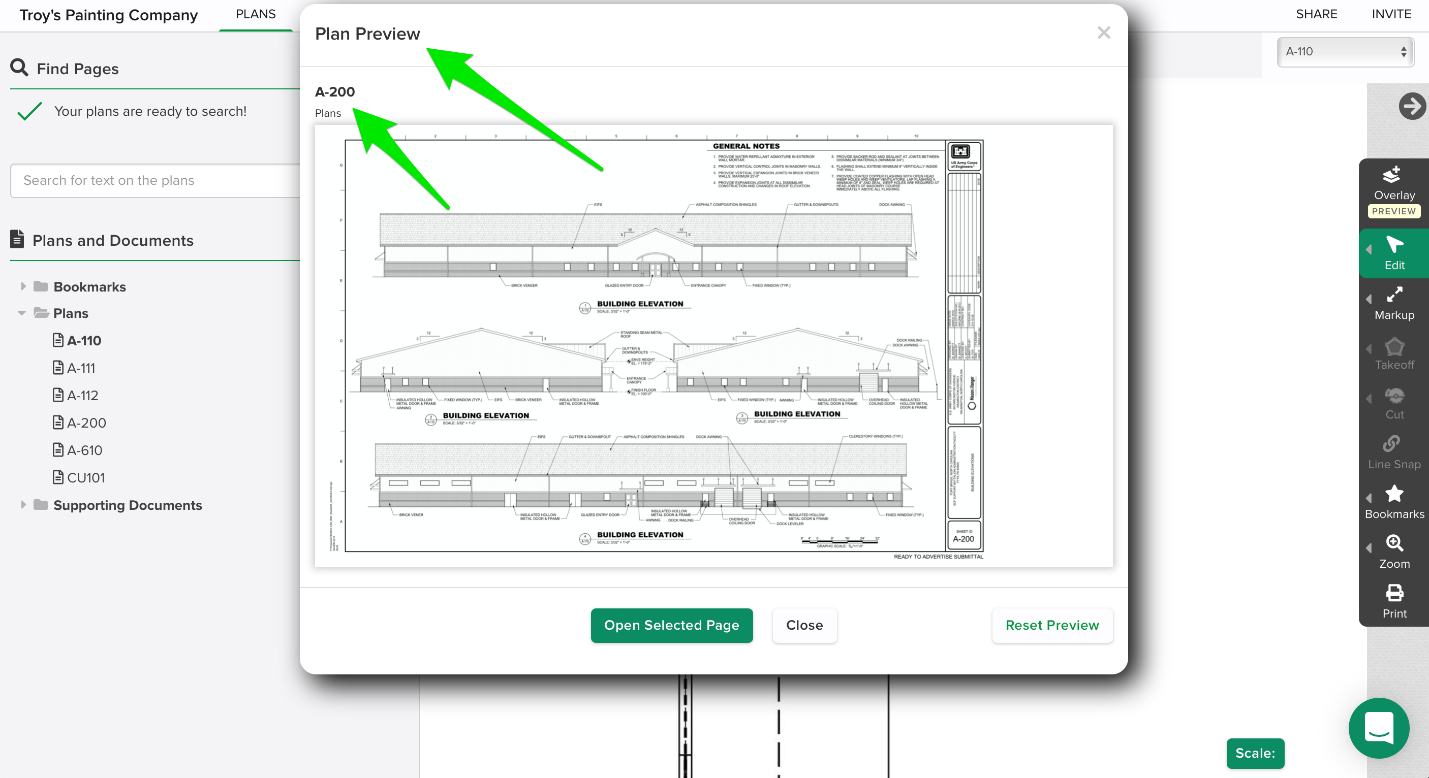Expand the Markup tool flyout arrow
The width and height of the screenshot is (1429, 778).
[x=1368, y=300]
